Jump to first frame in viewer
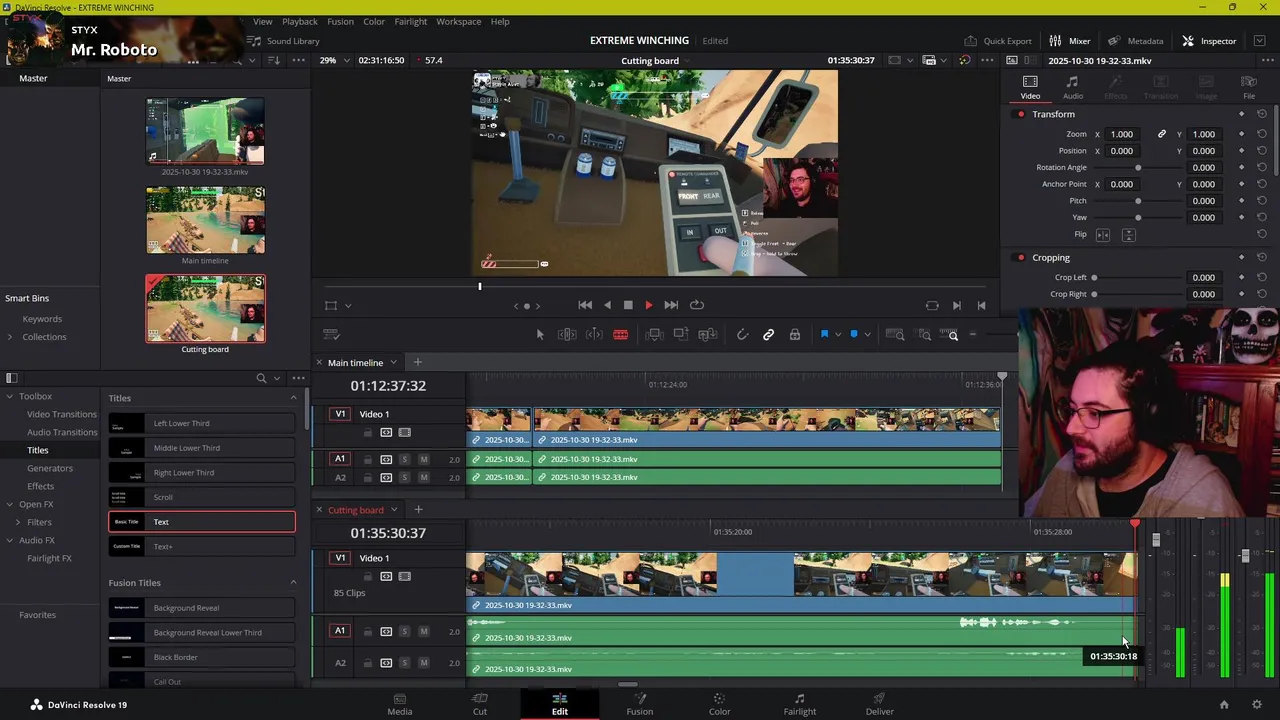Image resolution: width=1280 pixels, height=720 pixels. click(x=585, y=305)
